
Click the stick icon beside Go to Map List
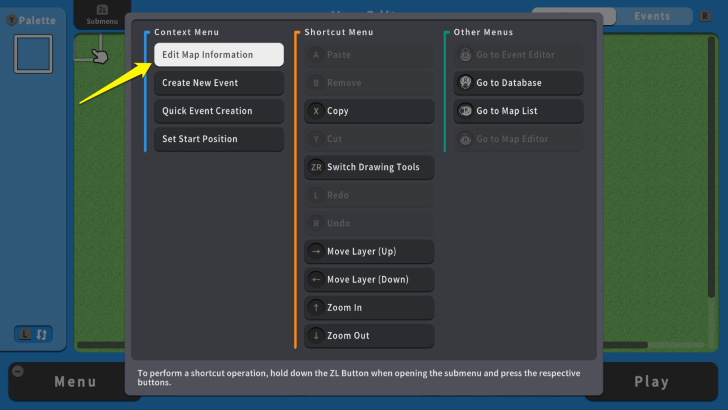tap(465, 111)
